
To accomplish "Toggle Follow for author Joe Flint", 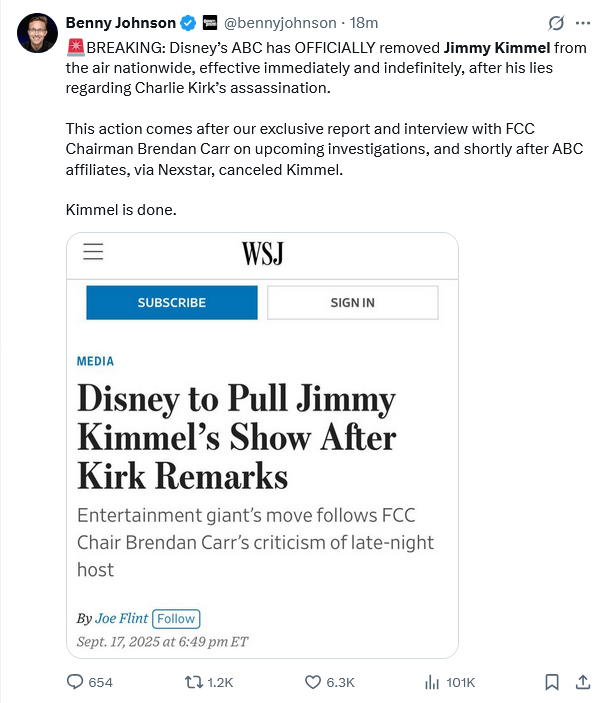I will pos(176,619).
